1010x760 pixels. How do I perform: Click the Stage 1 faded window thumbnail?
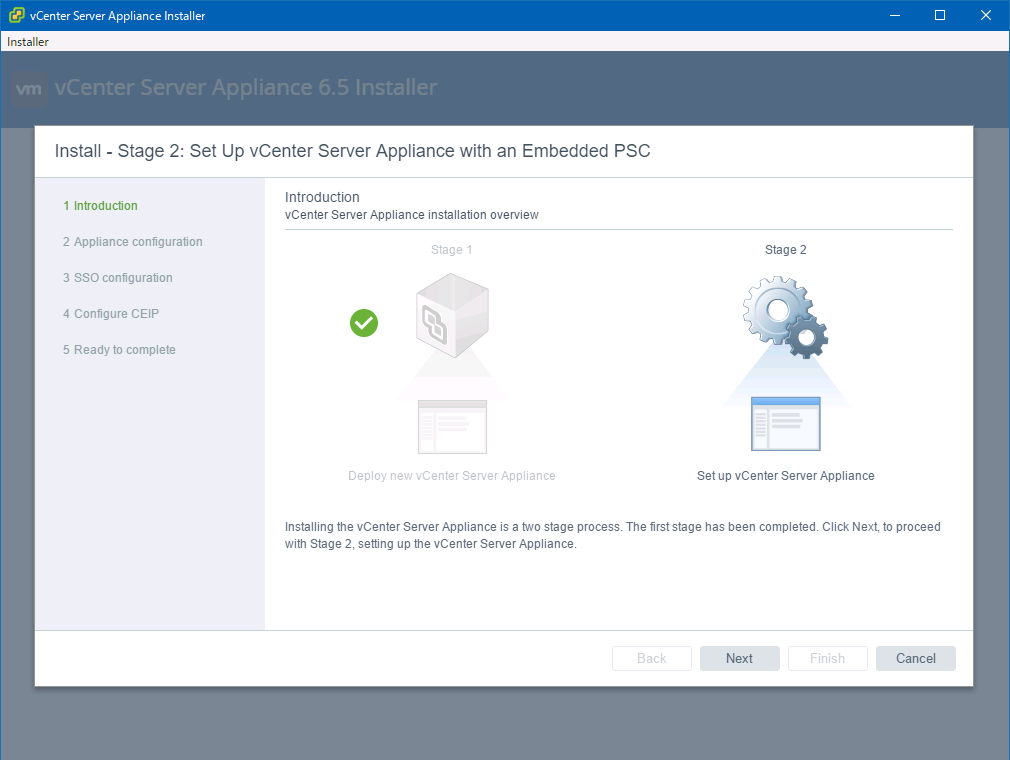[452, 427]
